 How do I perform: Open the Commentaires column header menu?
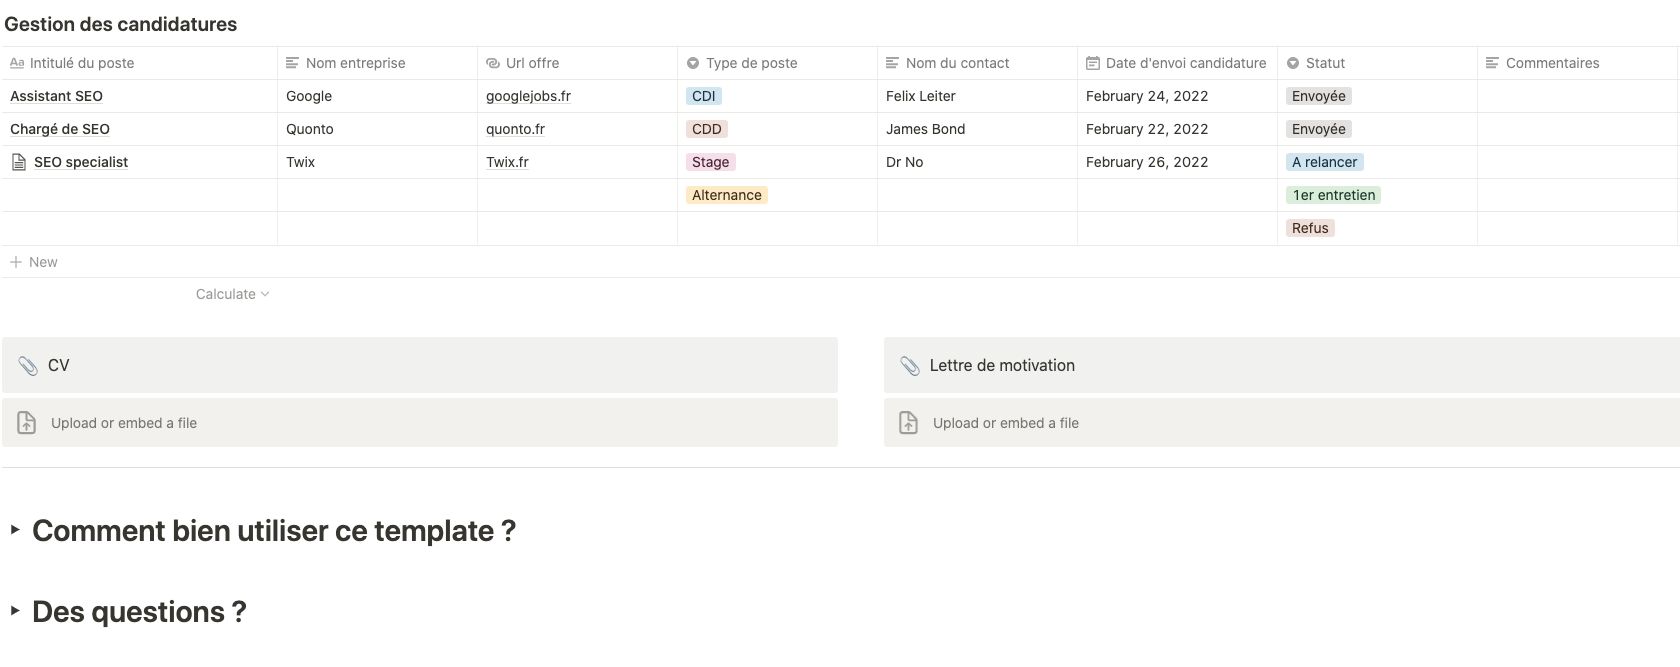pyautogui.click(x=1552, y=63)
